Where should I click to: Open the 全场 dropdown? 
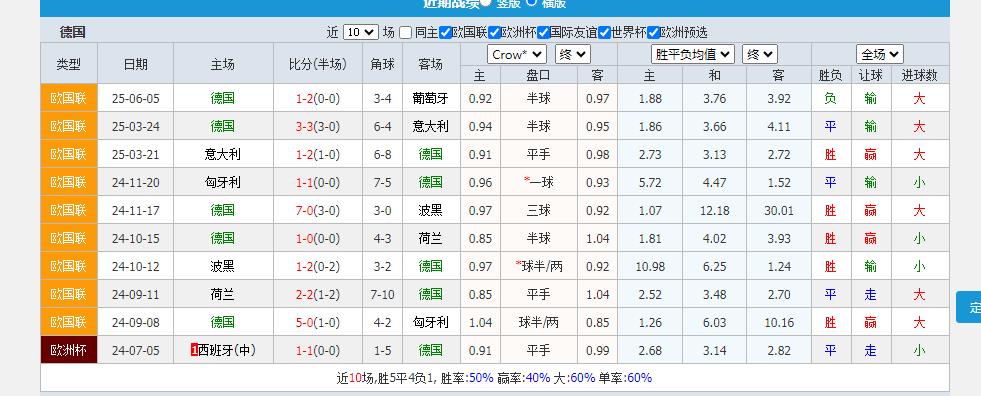[x=880, y=54]
